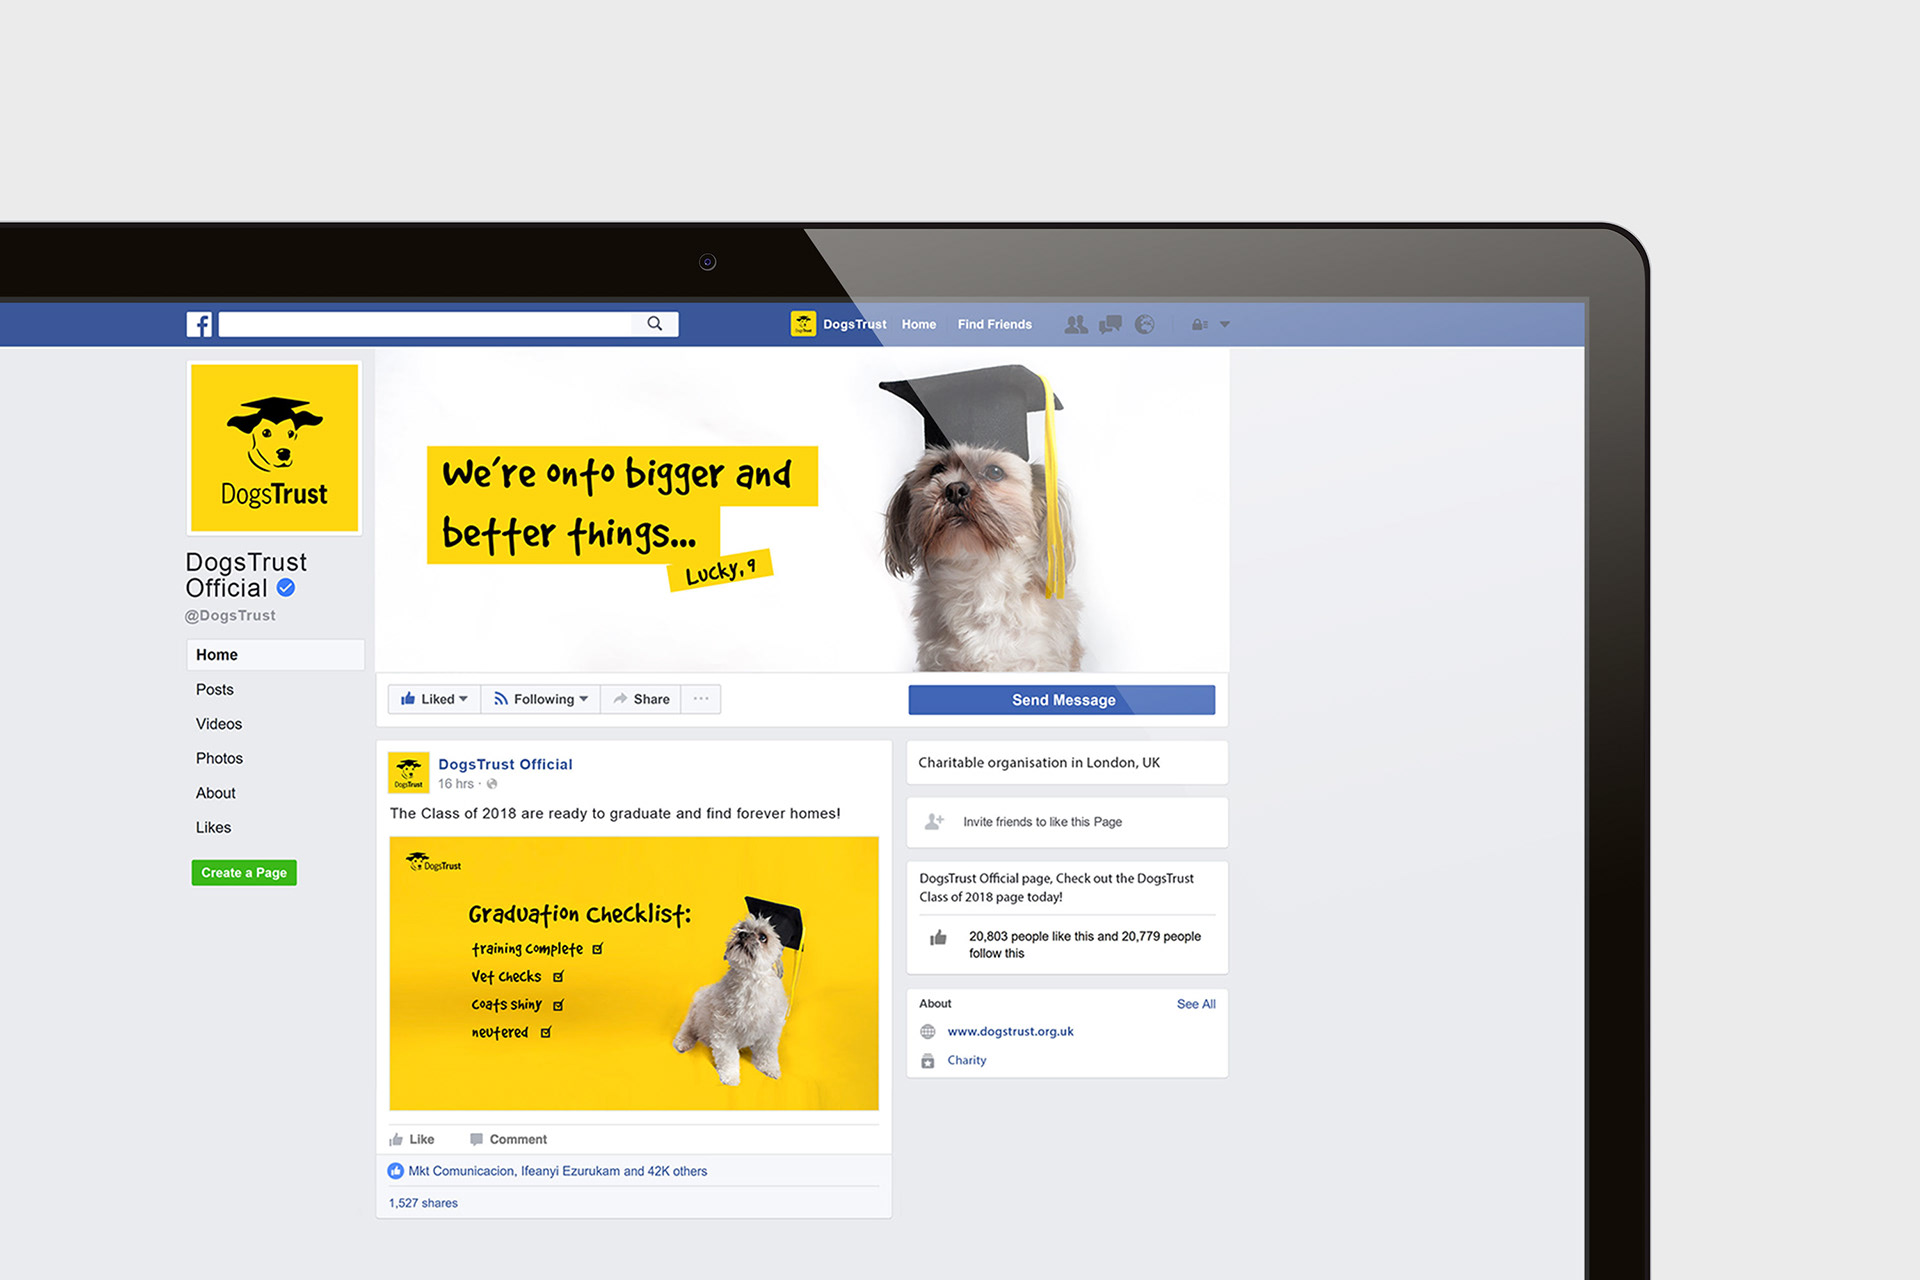Click the thumbs-up icon beside likes count
The height and width of the screenshot is (1280, 1920).
(x=938, y=937)
